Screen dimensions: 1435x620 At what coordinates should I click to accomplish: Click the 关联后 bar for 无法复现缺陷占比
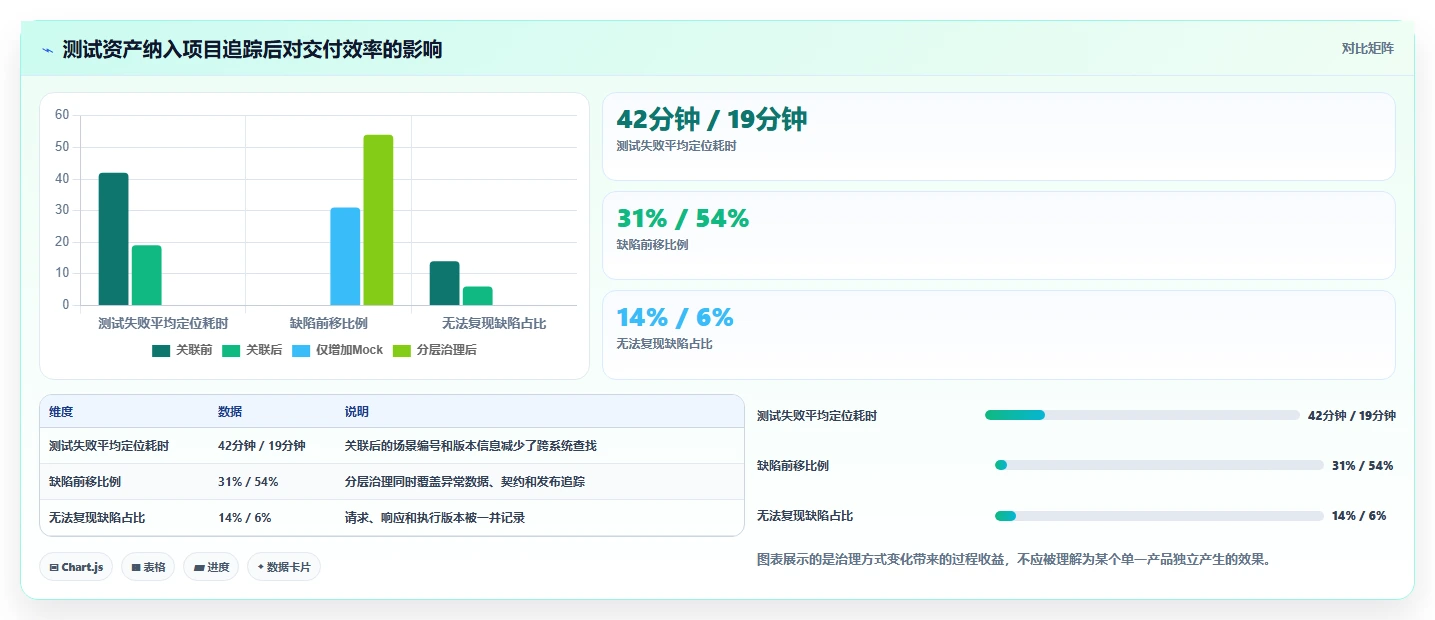point(477,296)
